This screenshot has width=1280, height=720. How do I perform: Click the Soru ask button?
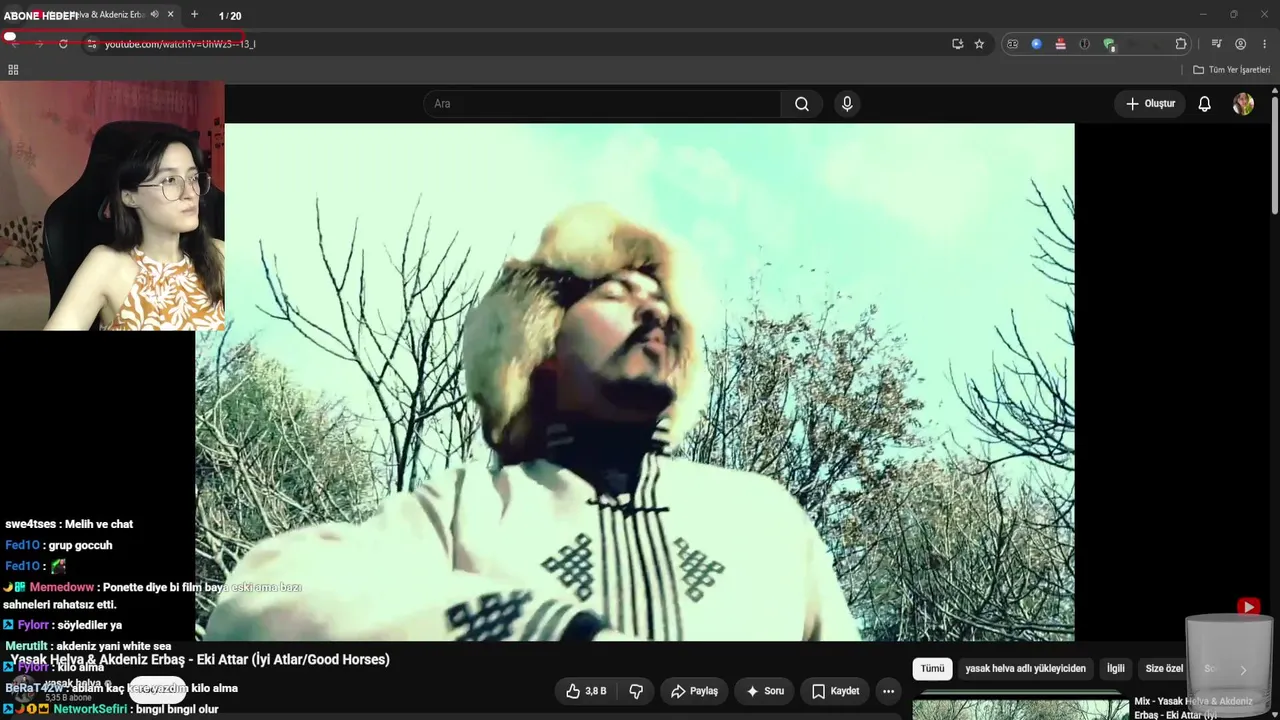click(x=765, y=691)
